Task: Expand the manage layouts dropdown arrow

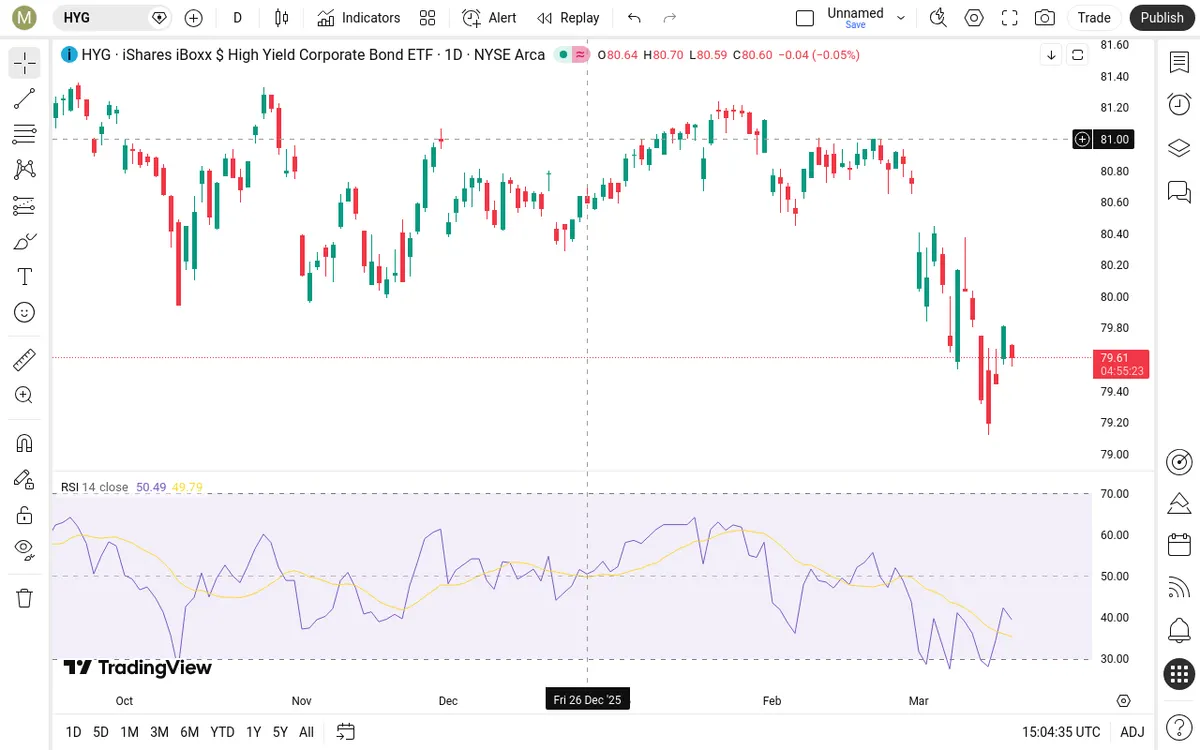Action: tap(901, 18)
